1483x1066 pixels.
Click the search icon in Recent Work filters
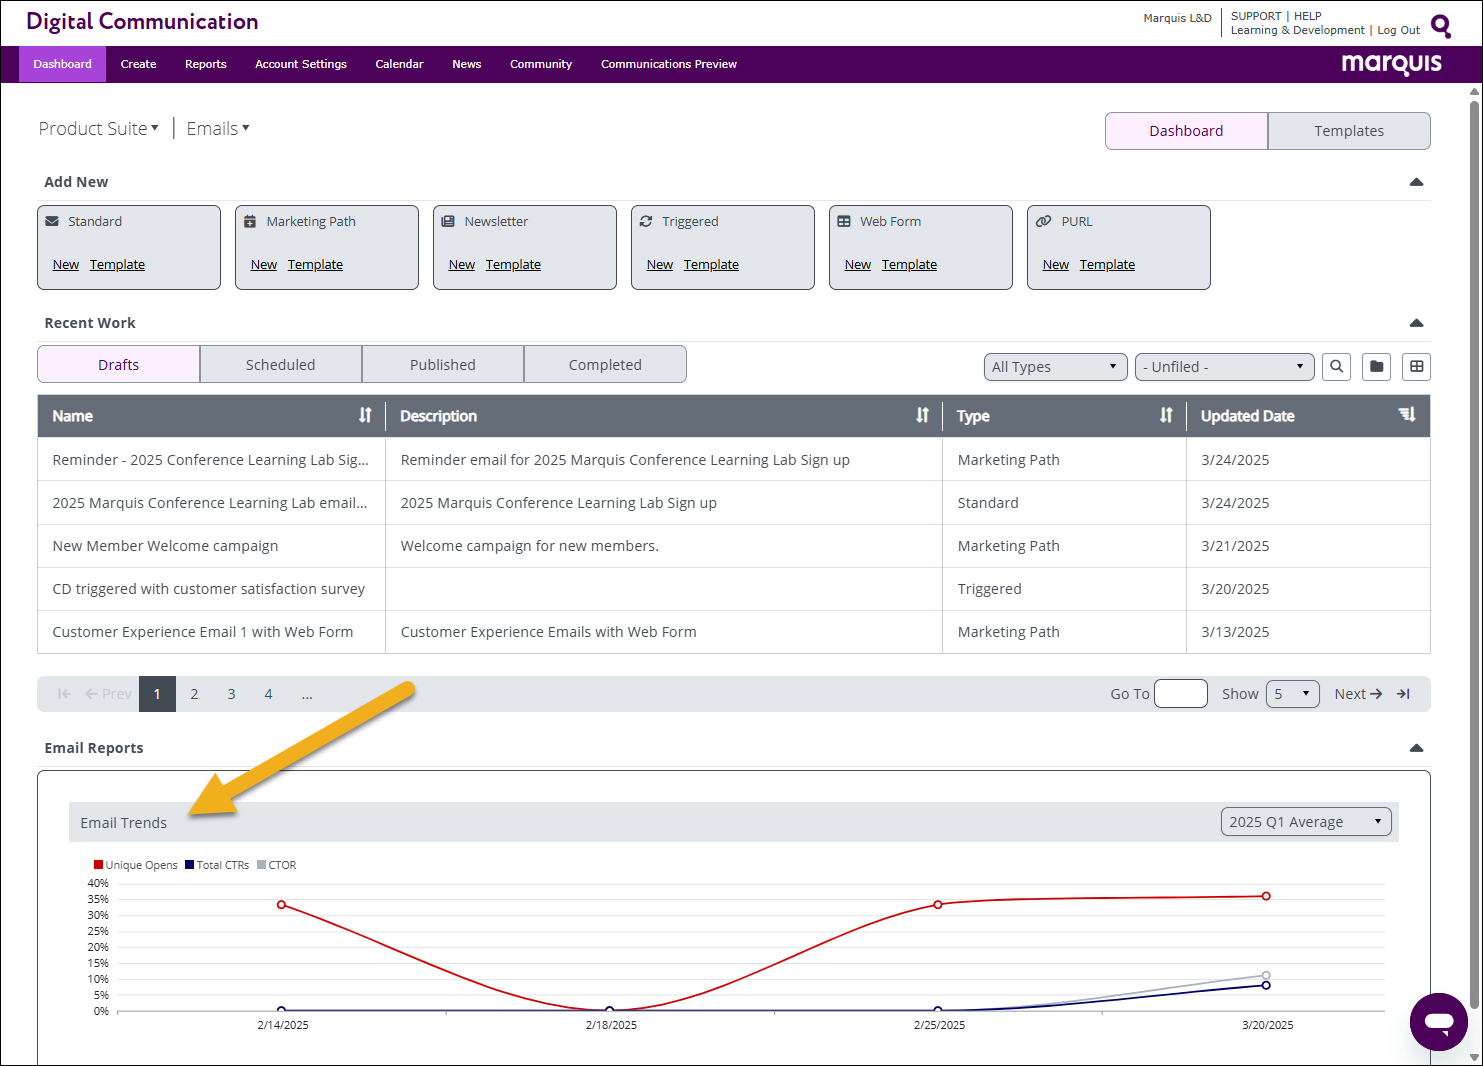click(x=1336, y=366)
